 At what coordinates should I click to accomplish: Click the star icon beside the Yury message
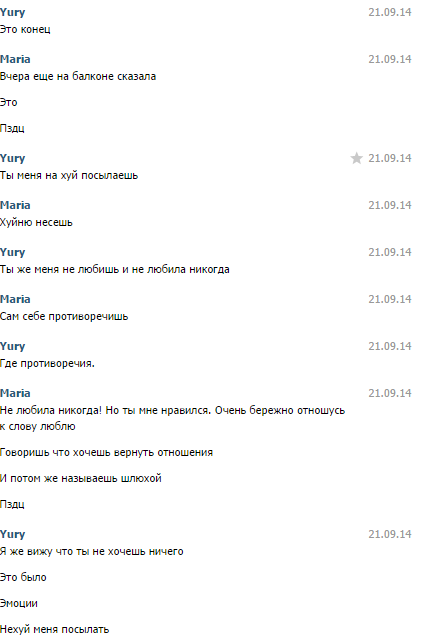pyautogui.click(x=356, y=158)
